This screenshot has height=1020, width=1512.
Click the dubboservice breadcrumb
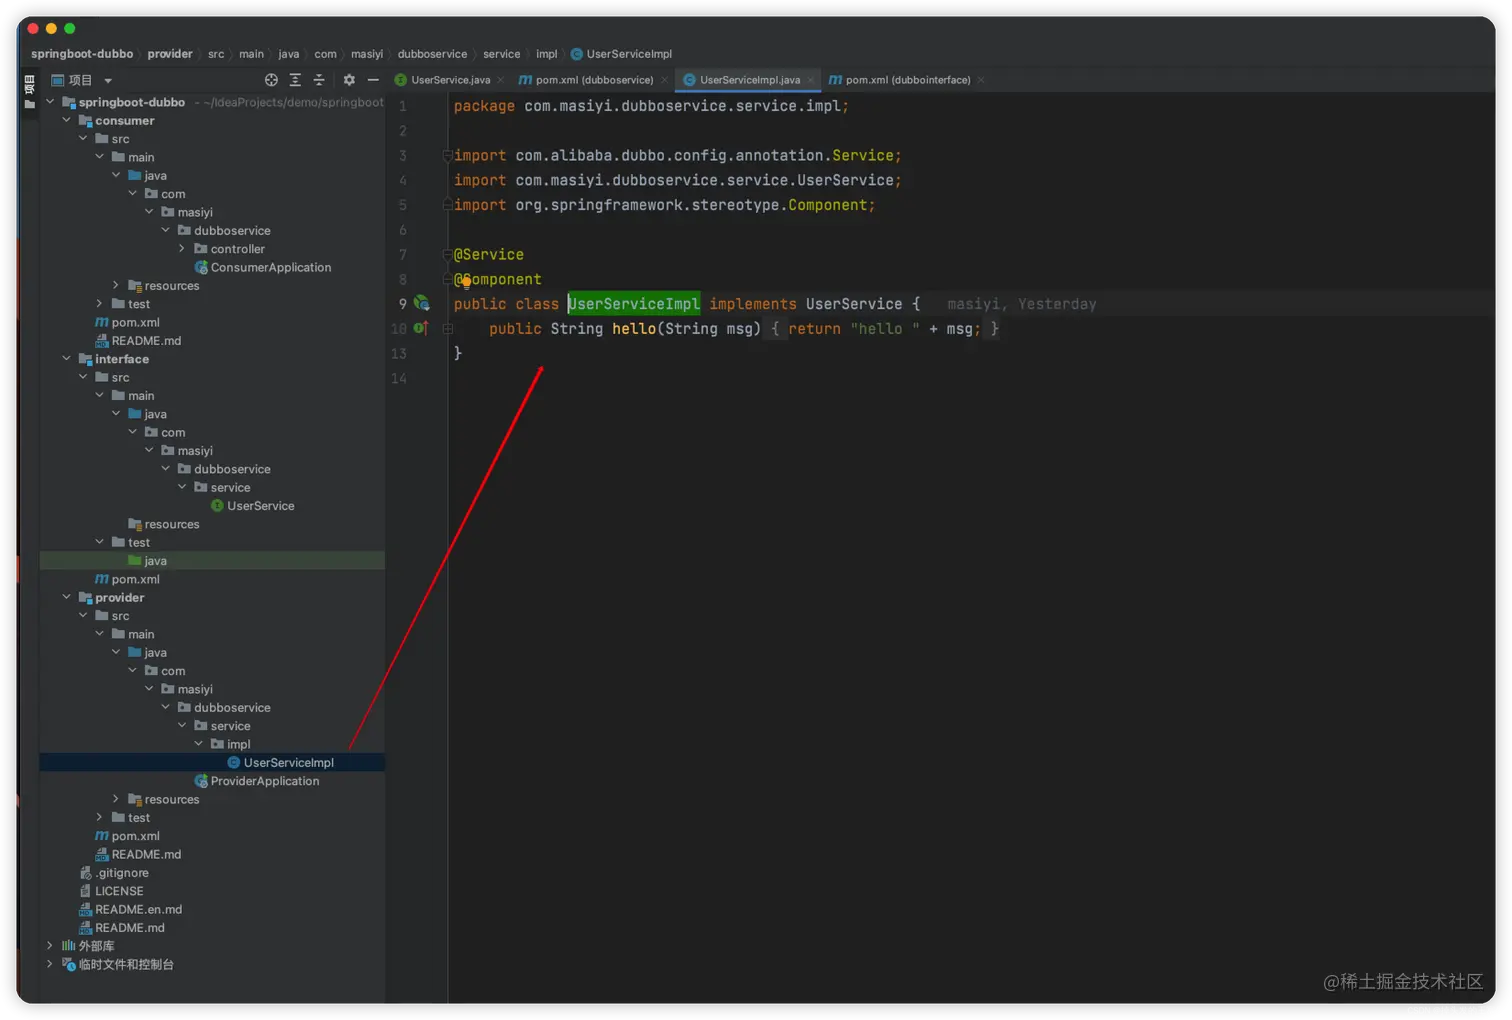(432, 54)
